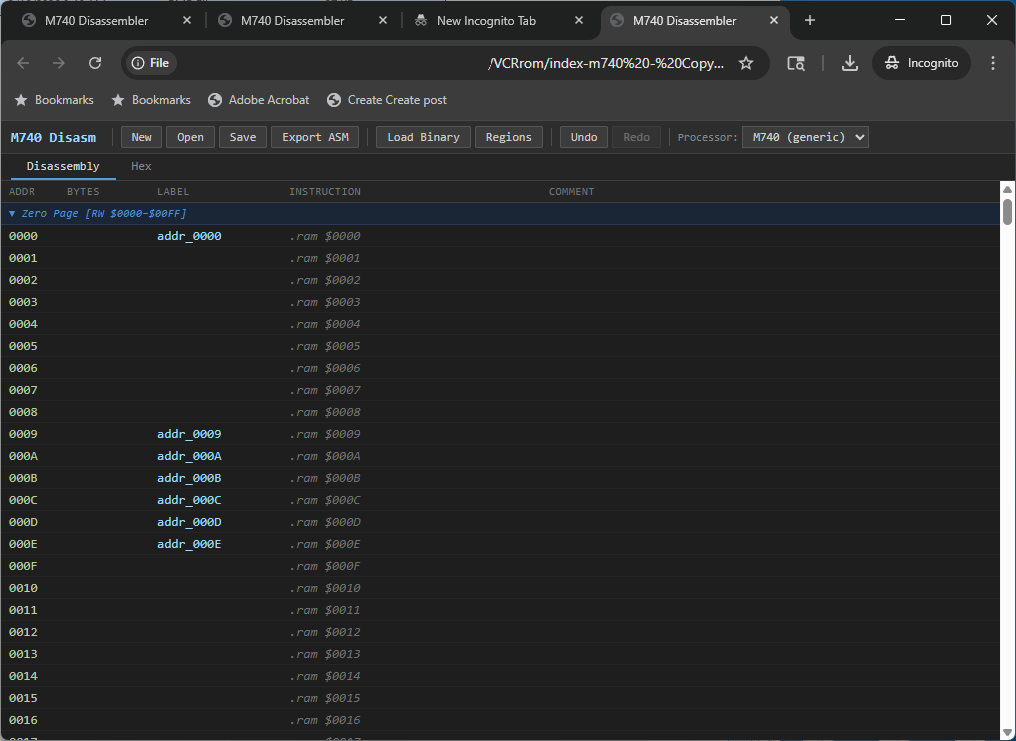This screenshot has height=741, width=1016.
Task: Open the browser downloads icon
Action: 849,63
